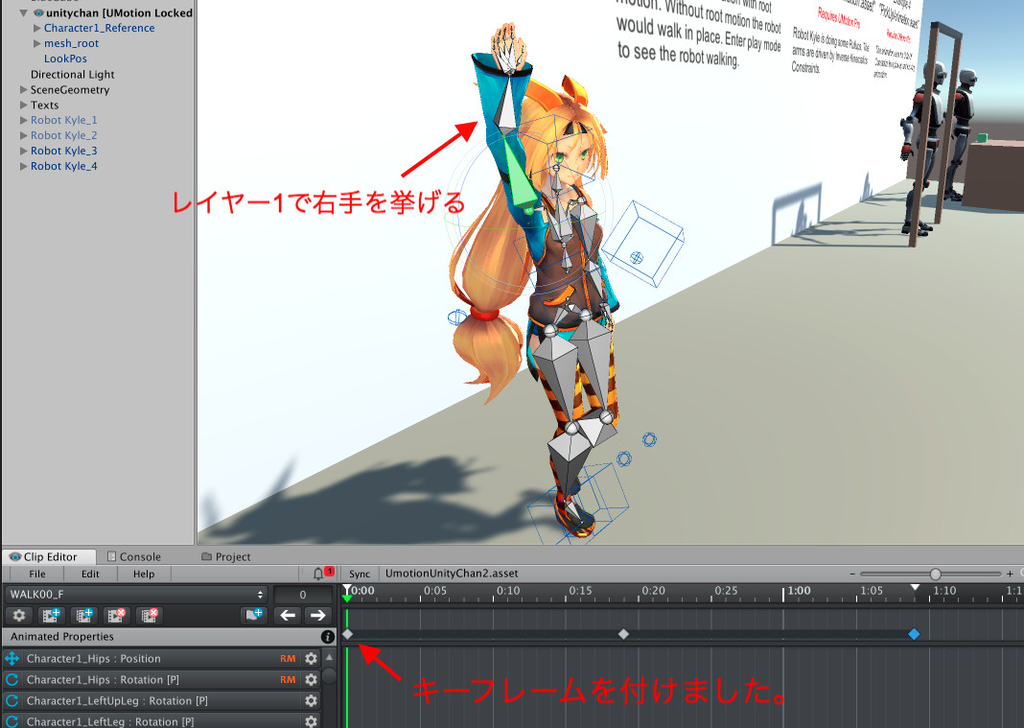The image size is (1024, 728).
Task: Click the stacked film-strip plus icon
Action: (x=84, y=615)
